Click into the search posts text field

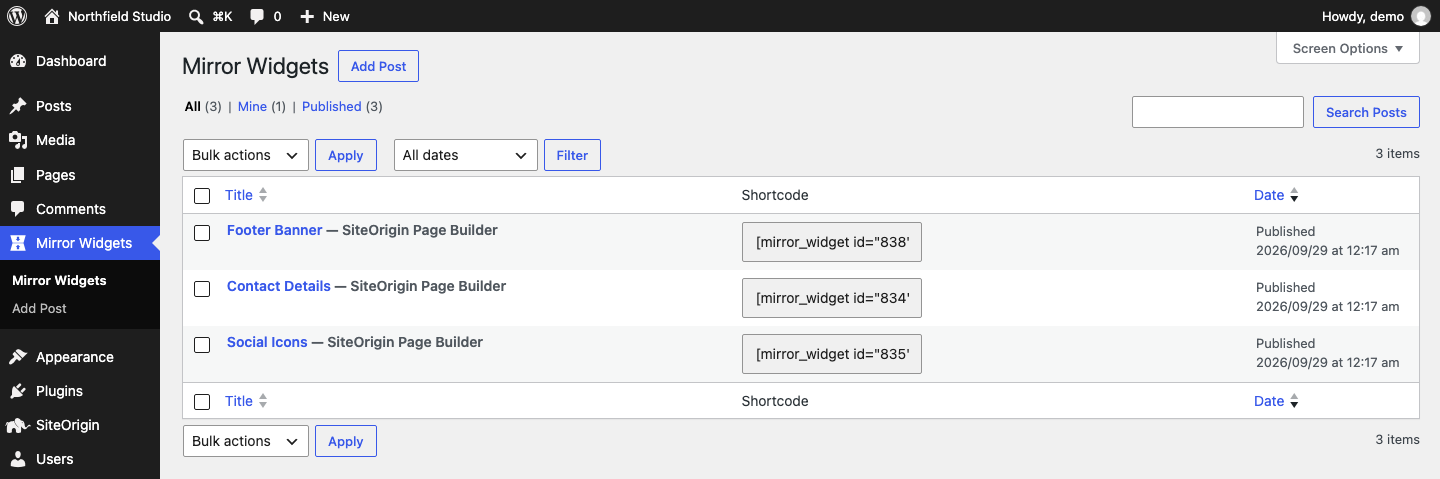pyautogui.click(x=1218, y=112)
